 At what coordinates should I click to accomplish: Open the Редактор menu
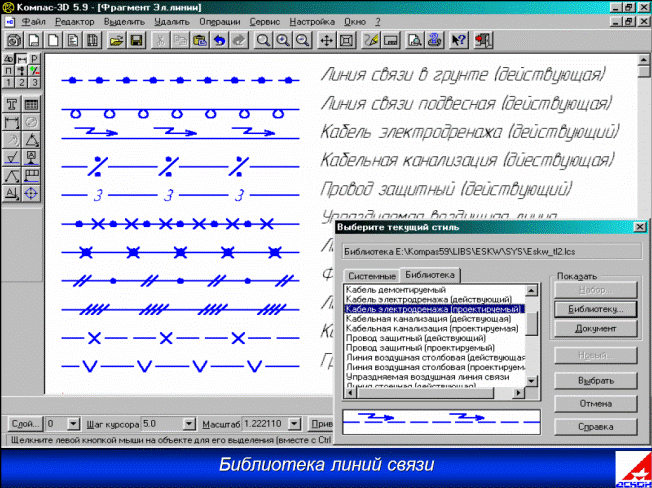click(x=75, y=22)
